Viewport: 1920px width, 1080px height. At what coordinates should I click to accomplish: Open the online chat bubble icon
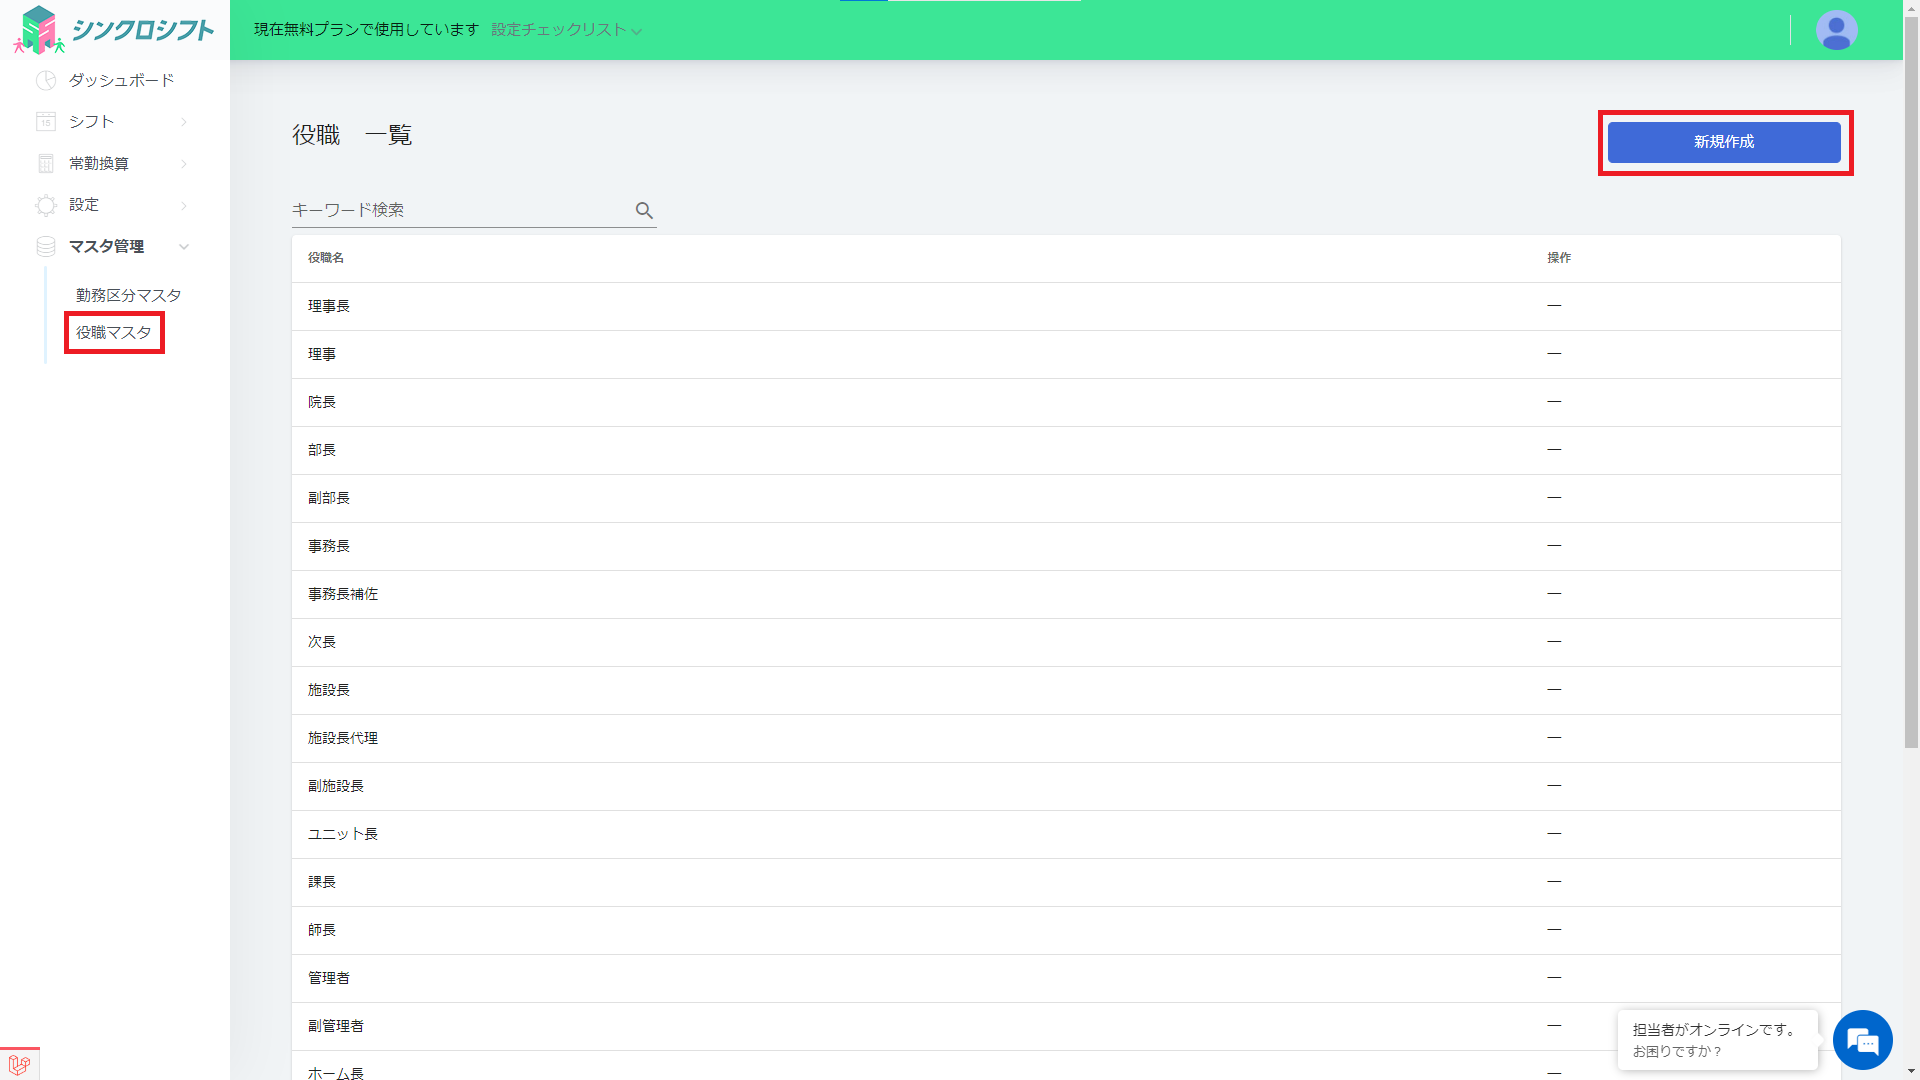click(1862, 1040)
